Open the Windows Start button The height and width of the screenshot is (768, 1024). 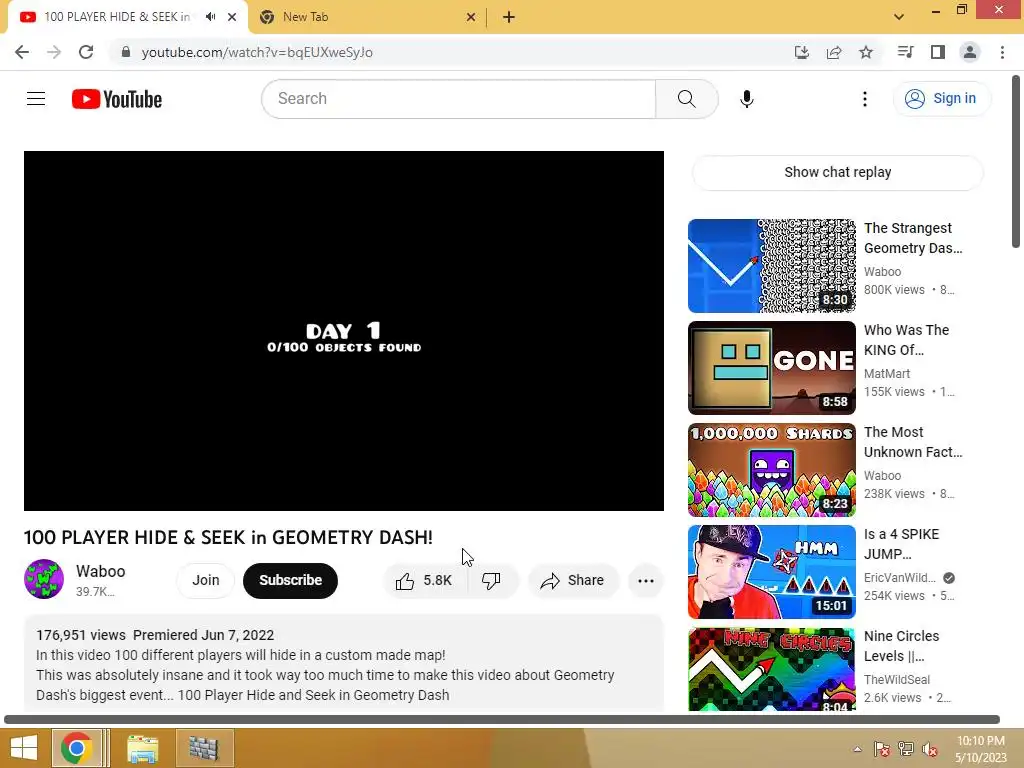click(24, 748)
